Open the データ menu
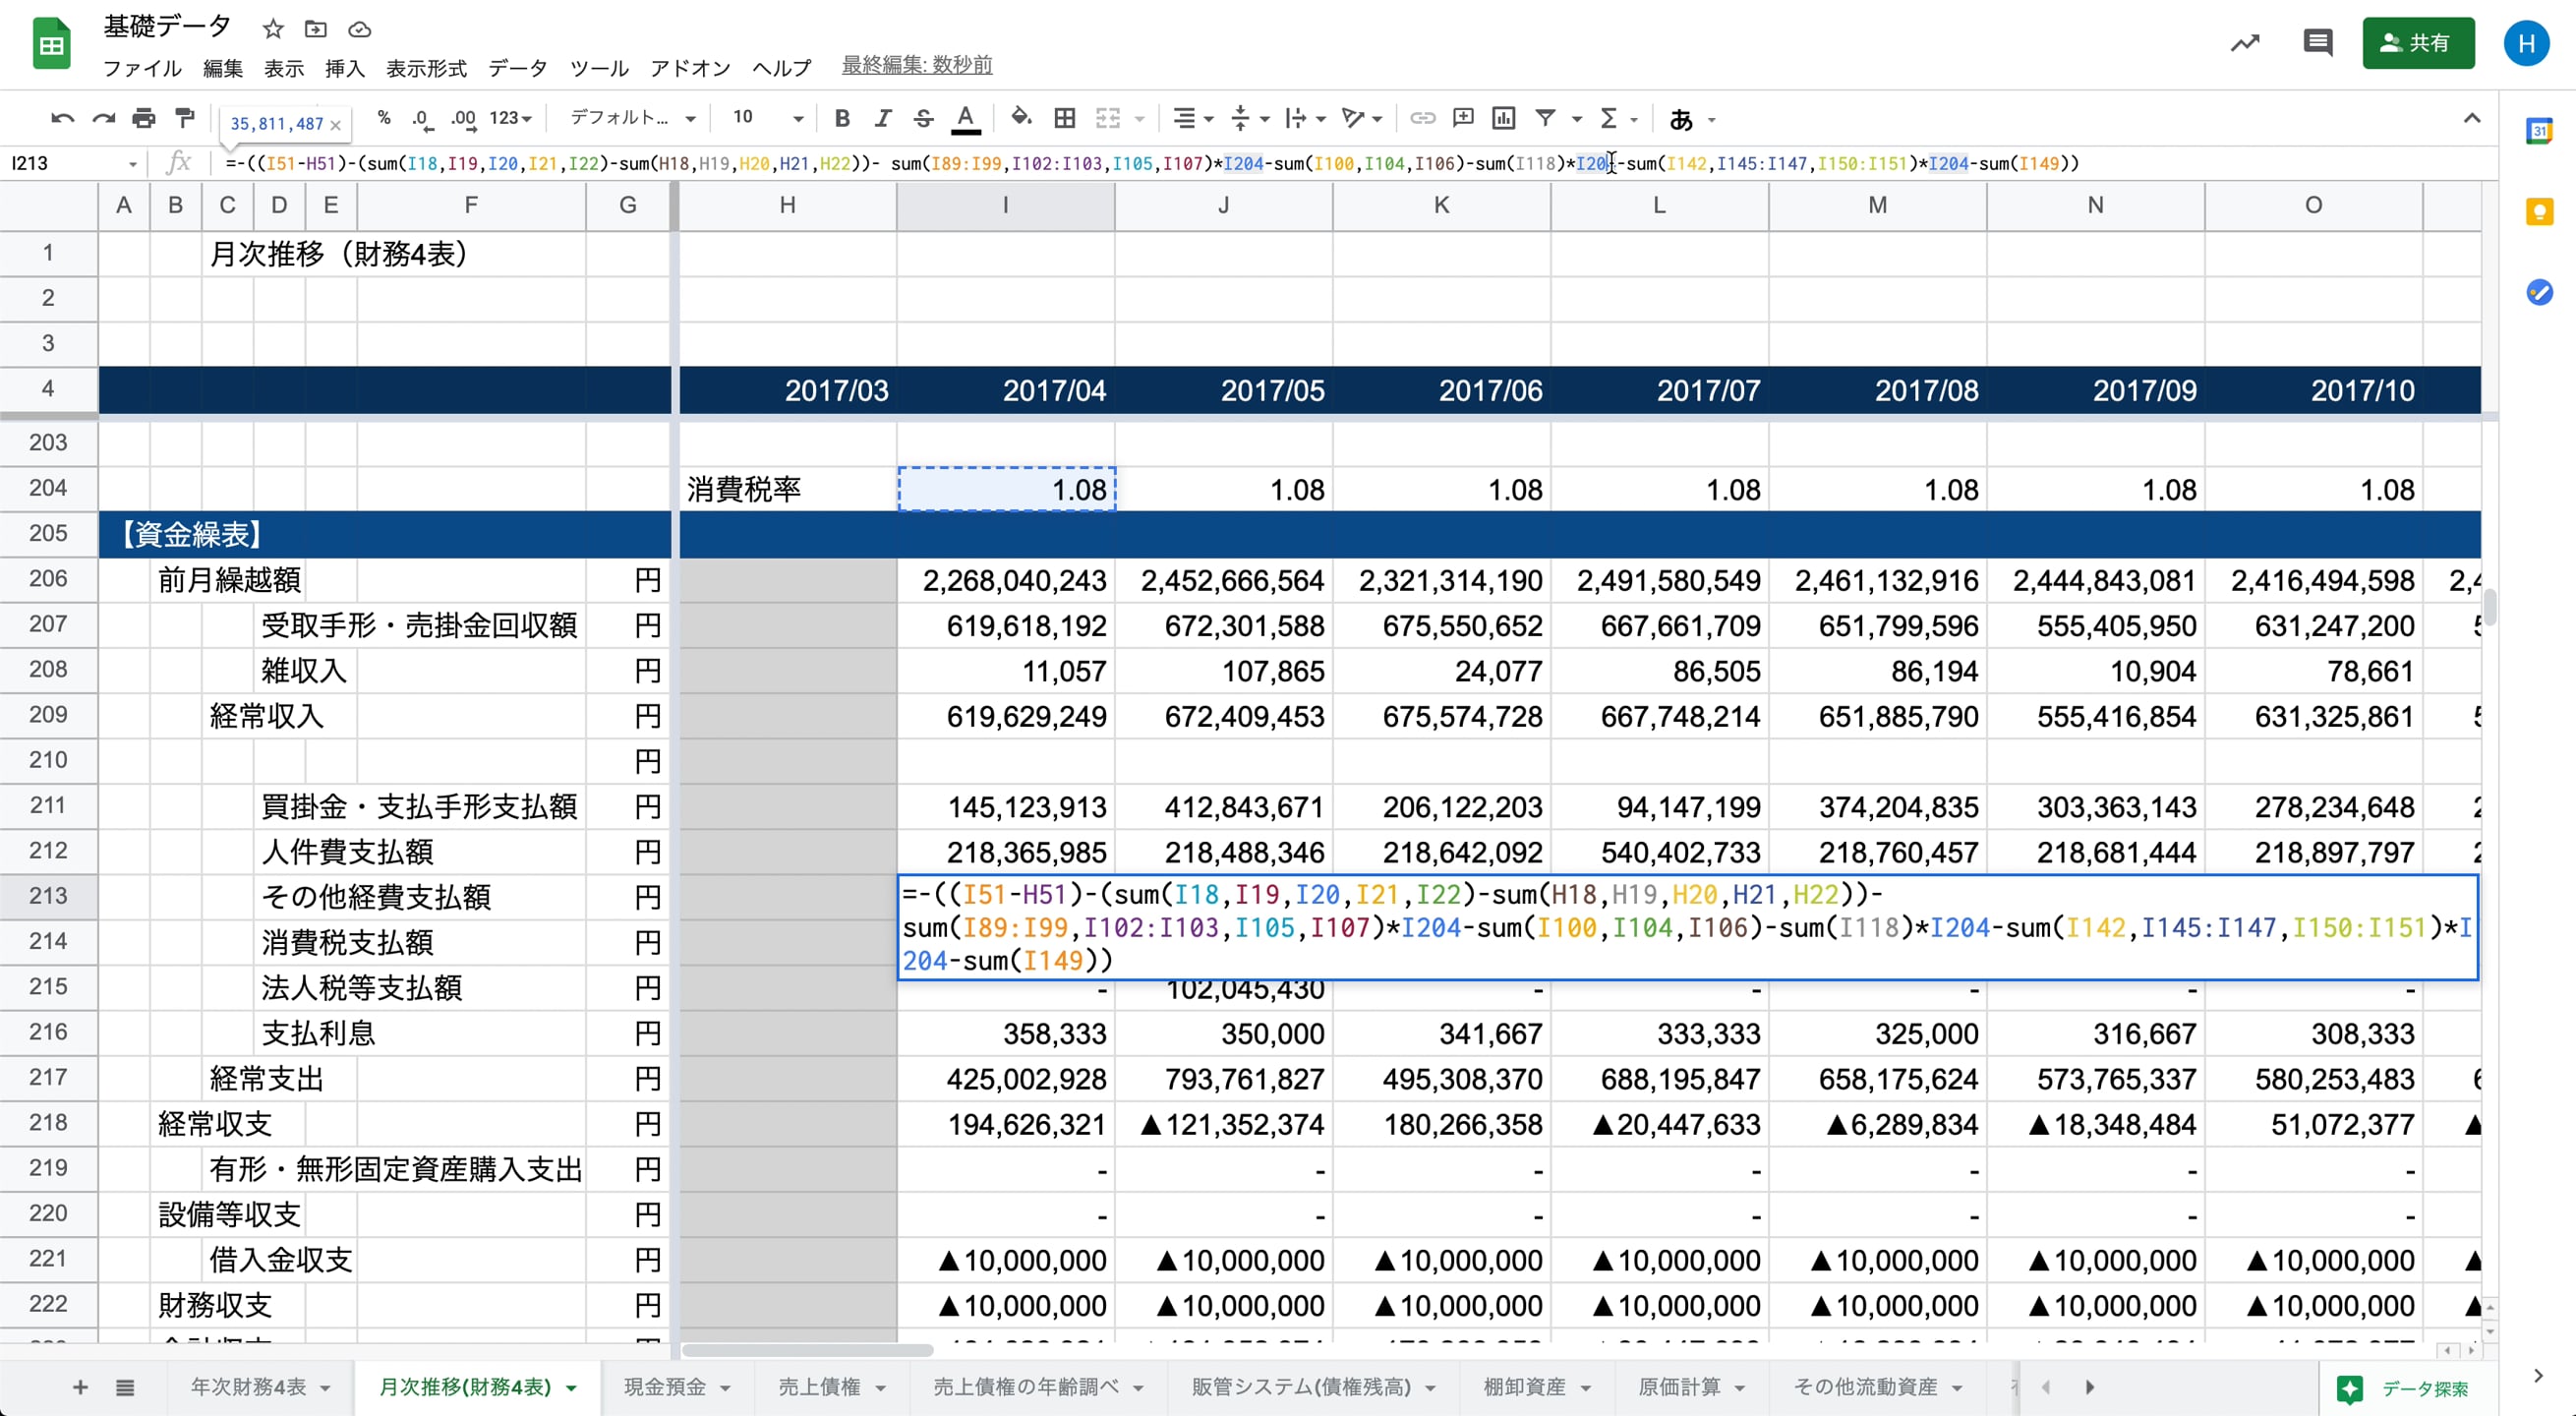The image size is (2576, 1416). tap(517, 68)
